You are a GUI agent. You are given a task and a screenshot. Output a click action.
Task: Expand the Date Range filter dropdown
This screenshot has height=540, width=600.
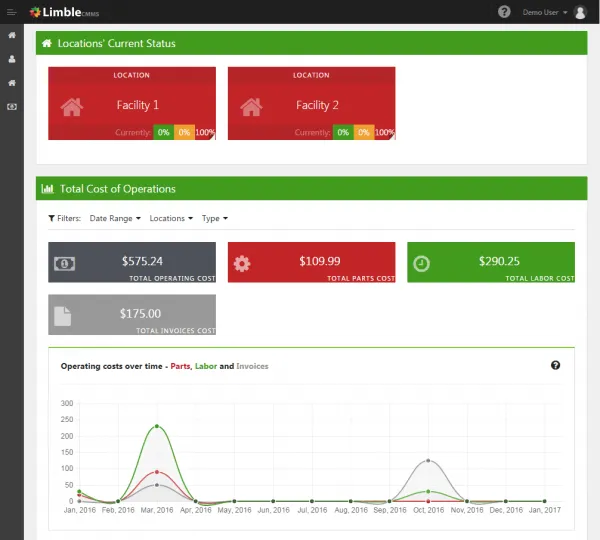pyautogui.click(x=115, y=218)
